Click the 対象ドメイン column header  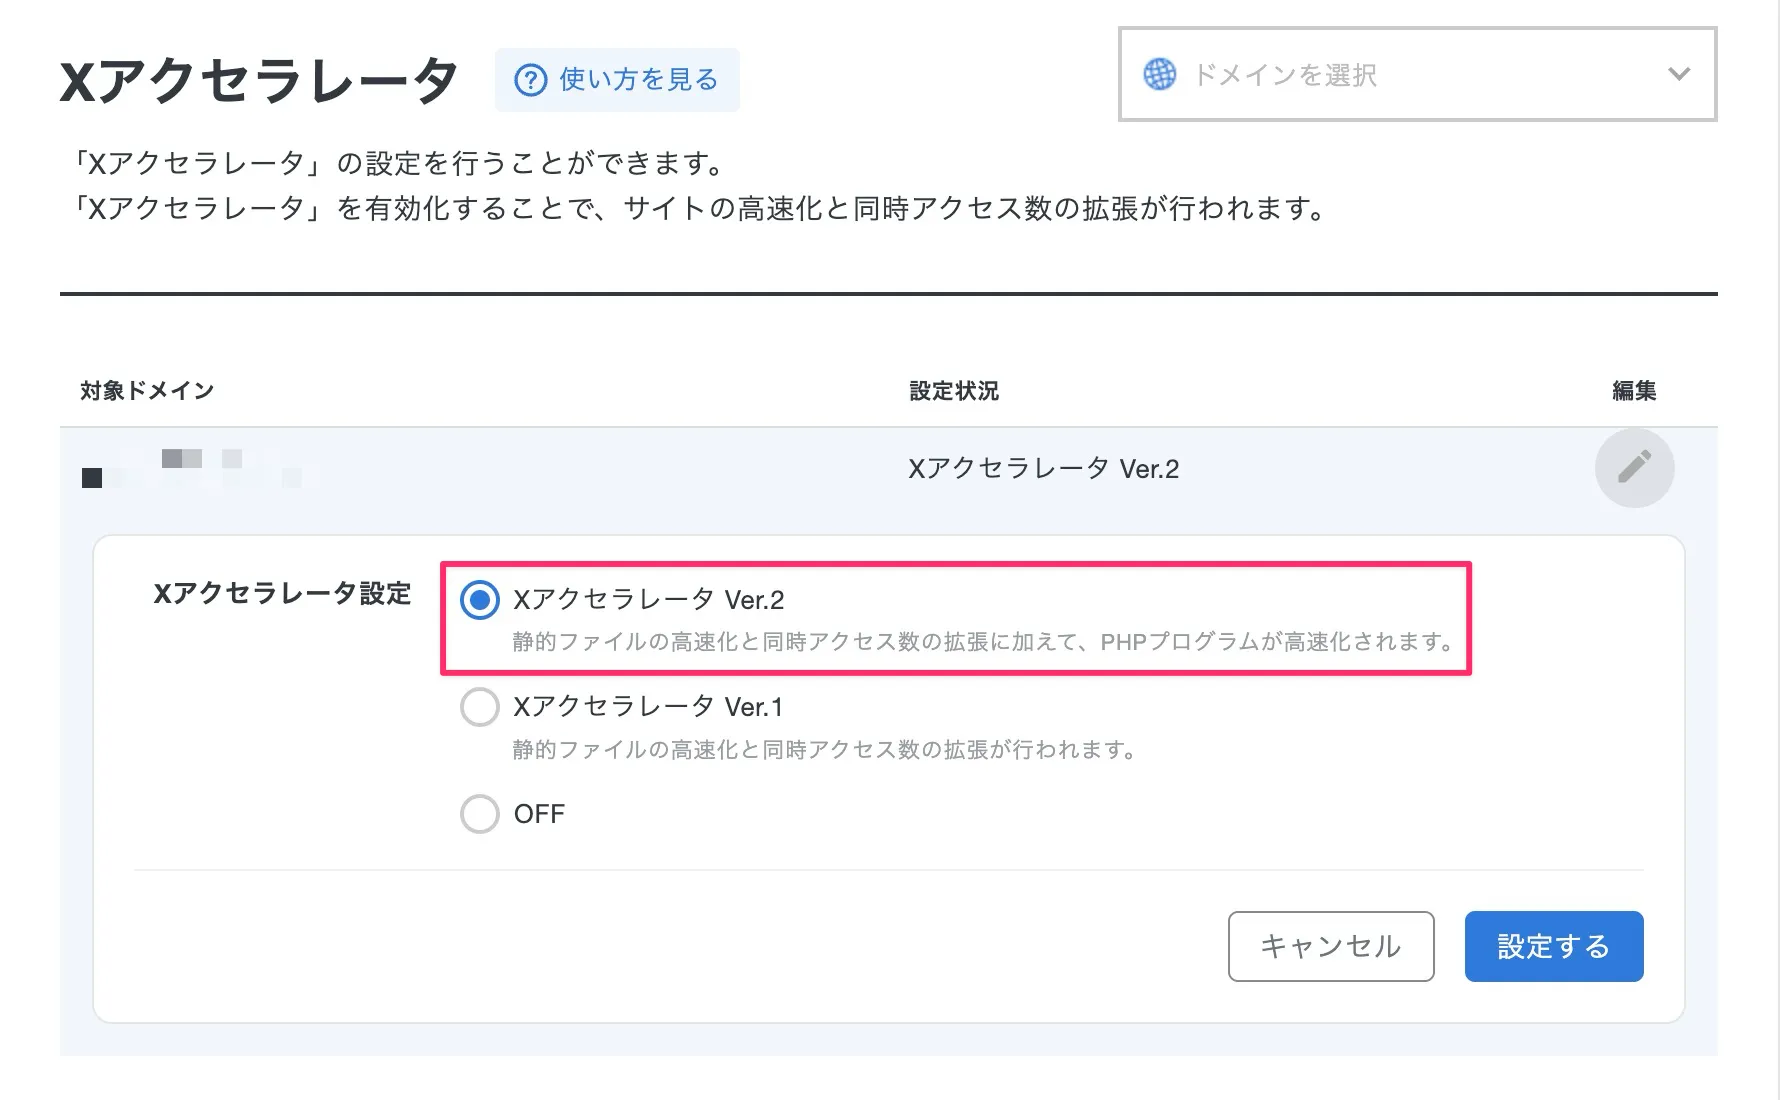[x=147, y=391]
